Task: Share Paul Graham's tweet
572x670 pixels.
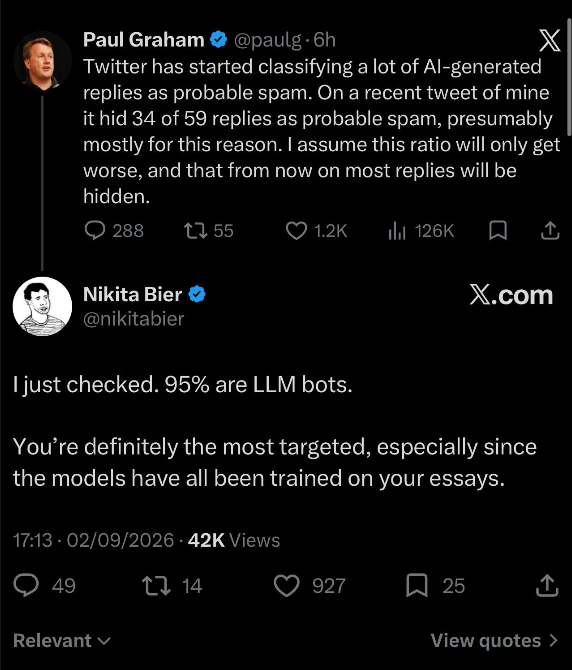Action: point(550,231)
